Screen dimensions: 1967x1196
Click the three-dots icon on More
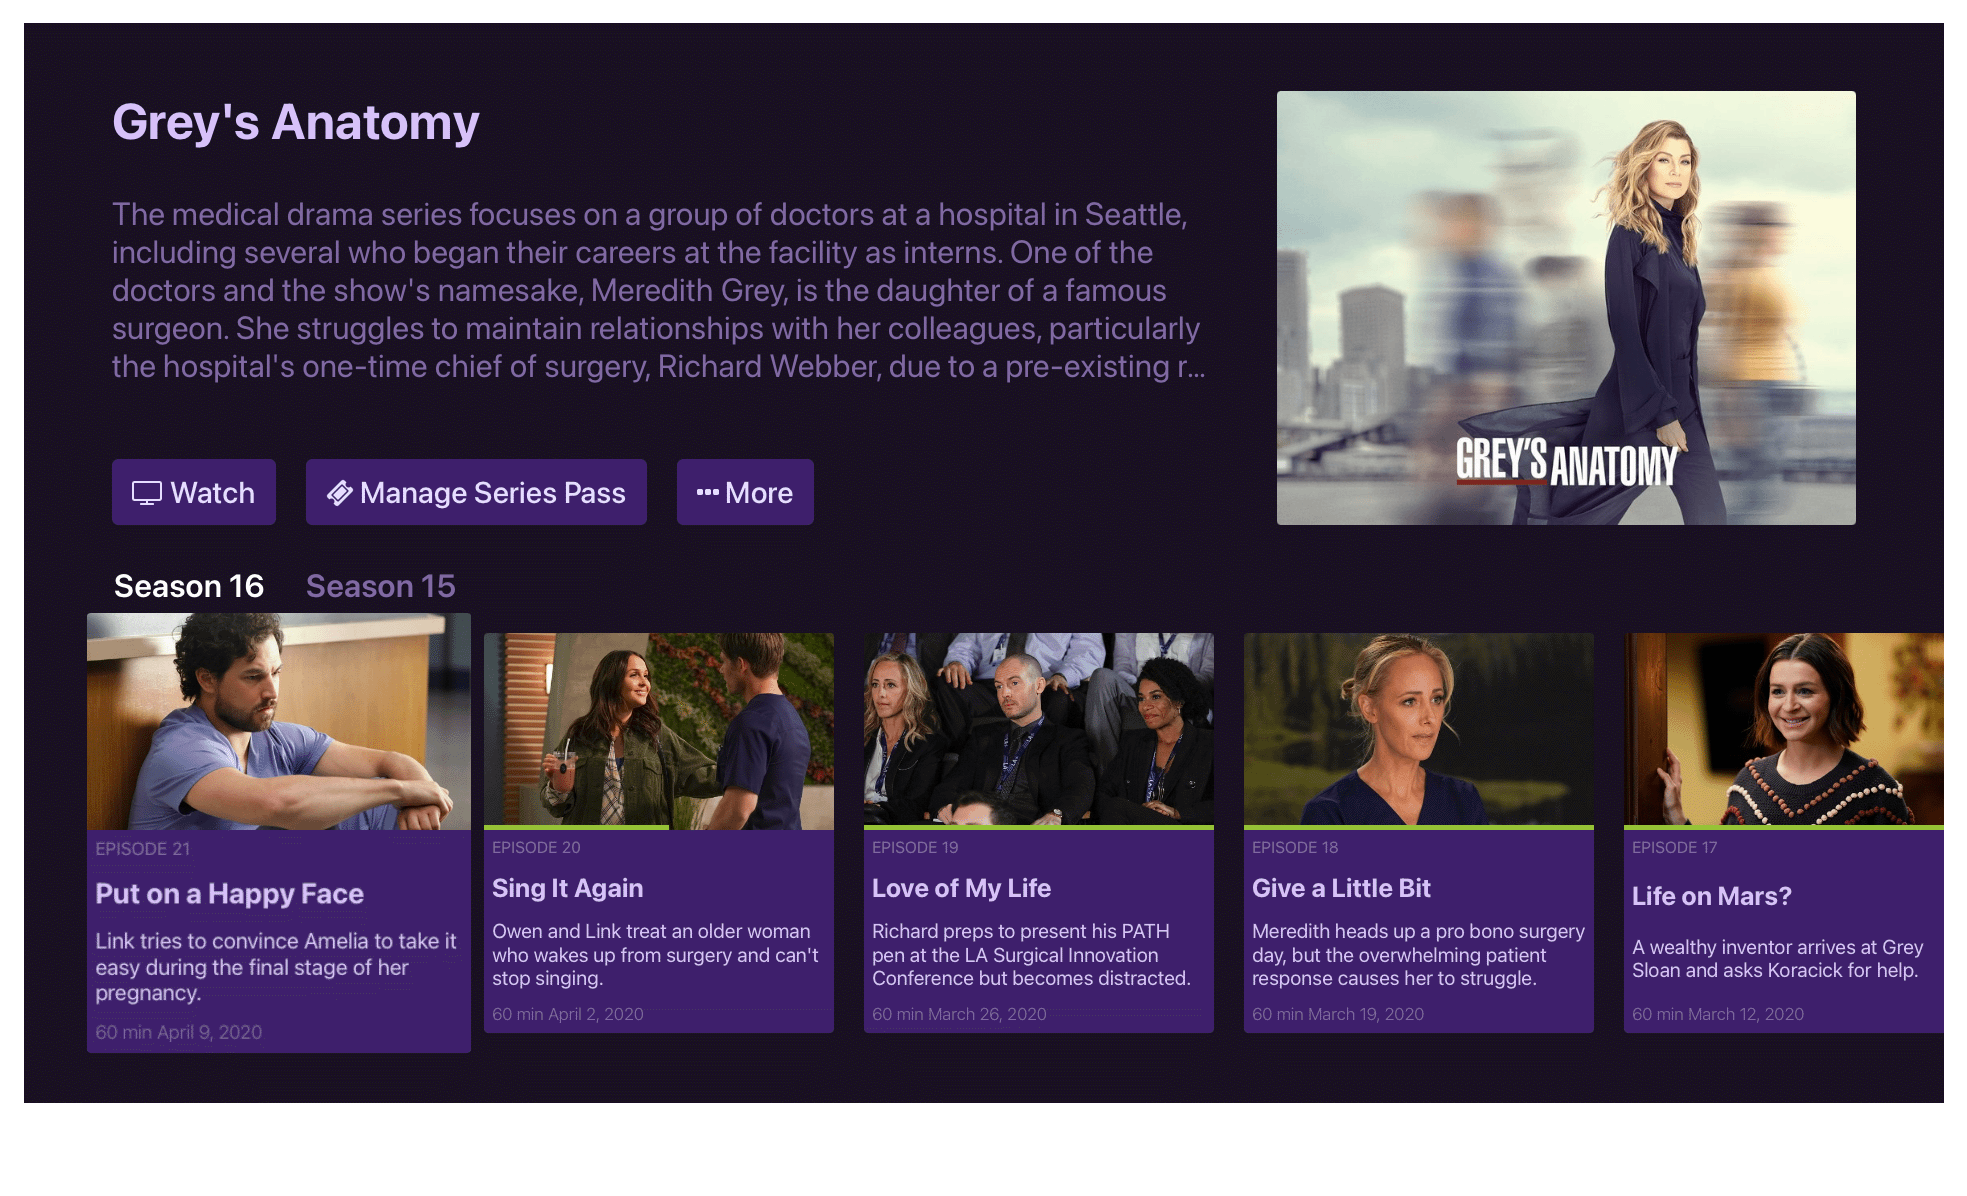pos(708,492)
